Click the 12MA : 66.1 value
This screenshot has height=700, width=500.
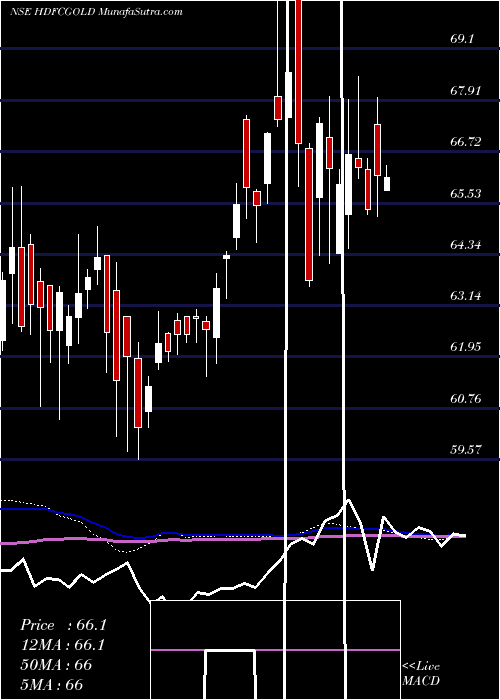pos(63,645)
